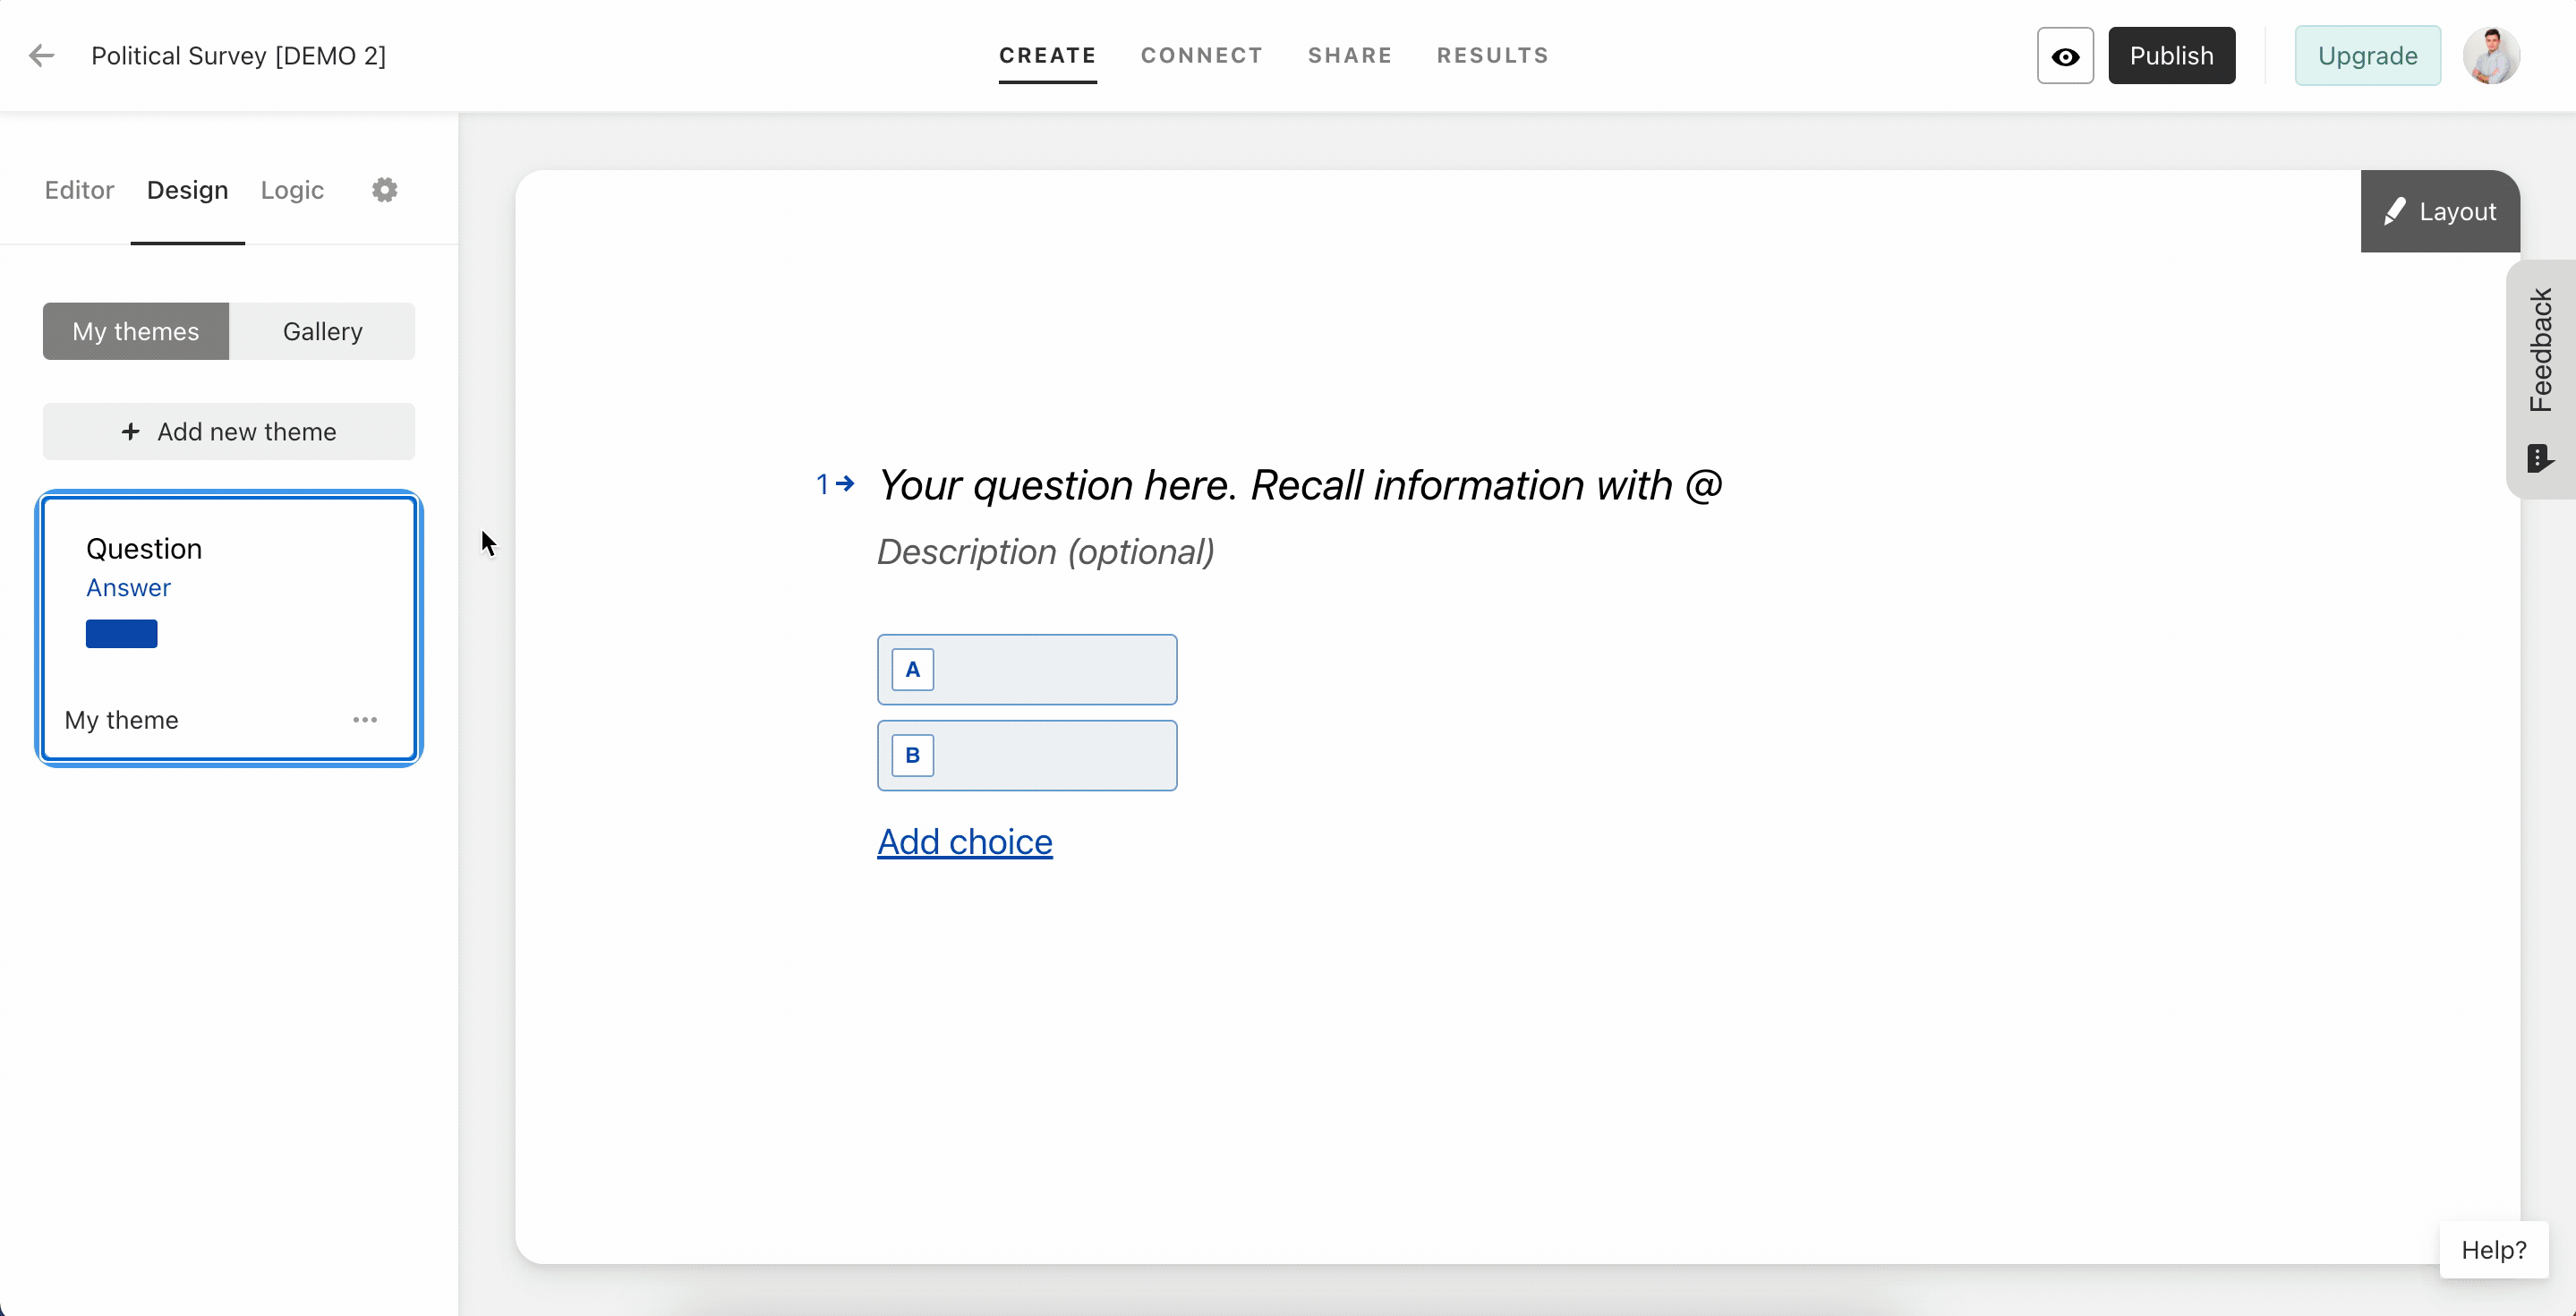Click the Upgrade button

(x=2367, y=56)
